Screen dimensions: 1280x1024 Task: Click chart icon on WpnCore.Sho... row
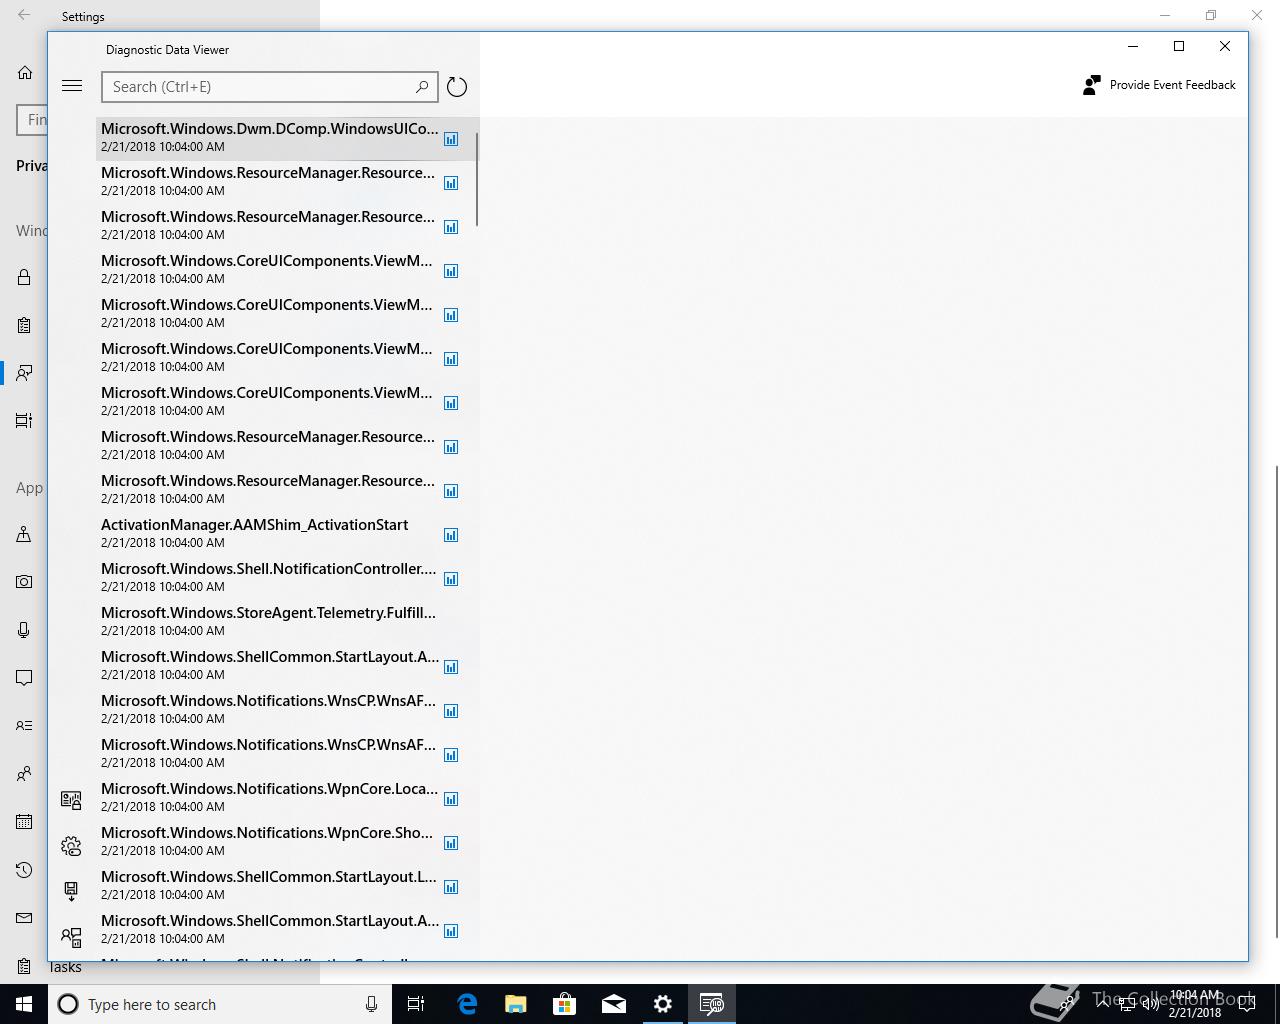coord(451,843)
